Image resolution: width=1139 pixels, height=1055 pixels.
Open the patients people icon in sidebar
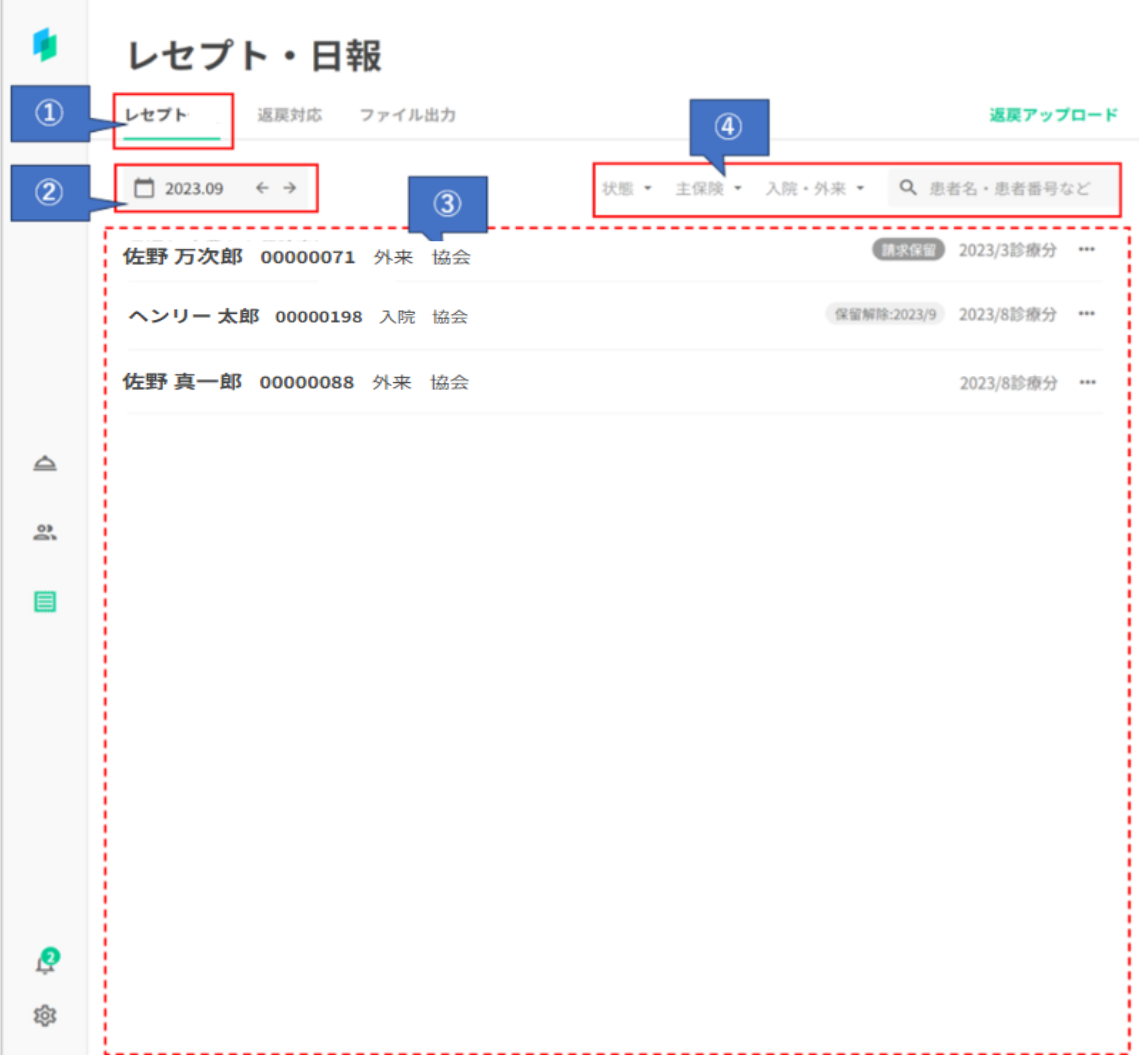coord(45,532)
